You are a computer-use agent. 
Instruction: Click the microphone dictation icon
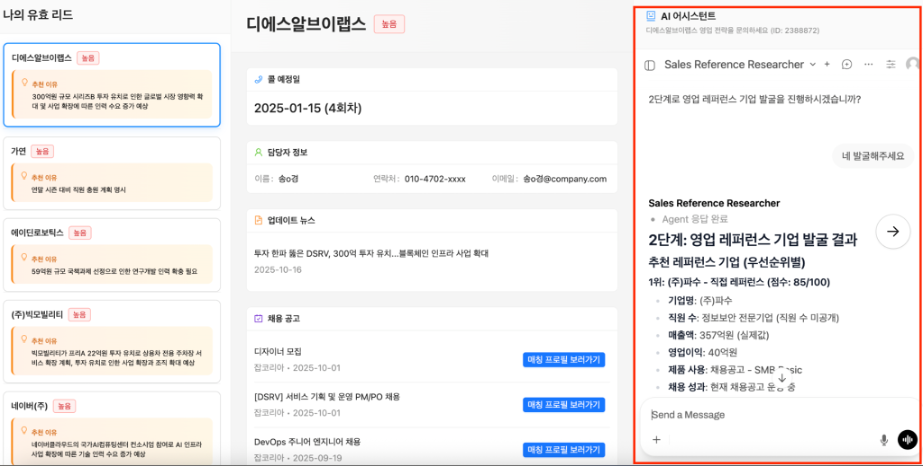[884, 439]
